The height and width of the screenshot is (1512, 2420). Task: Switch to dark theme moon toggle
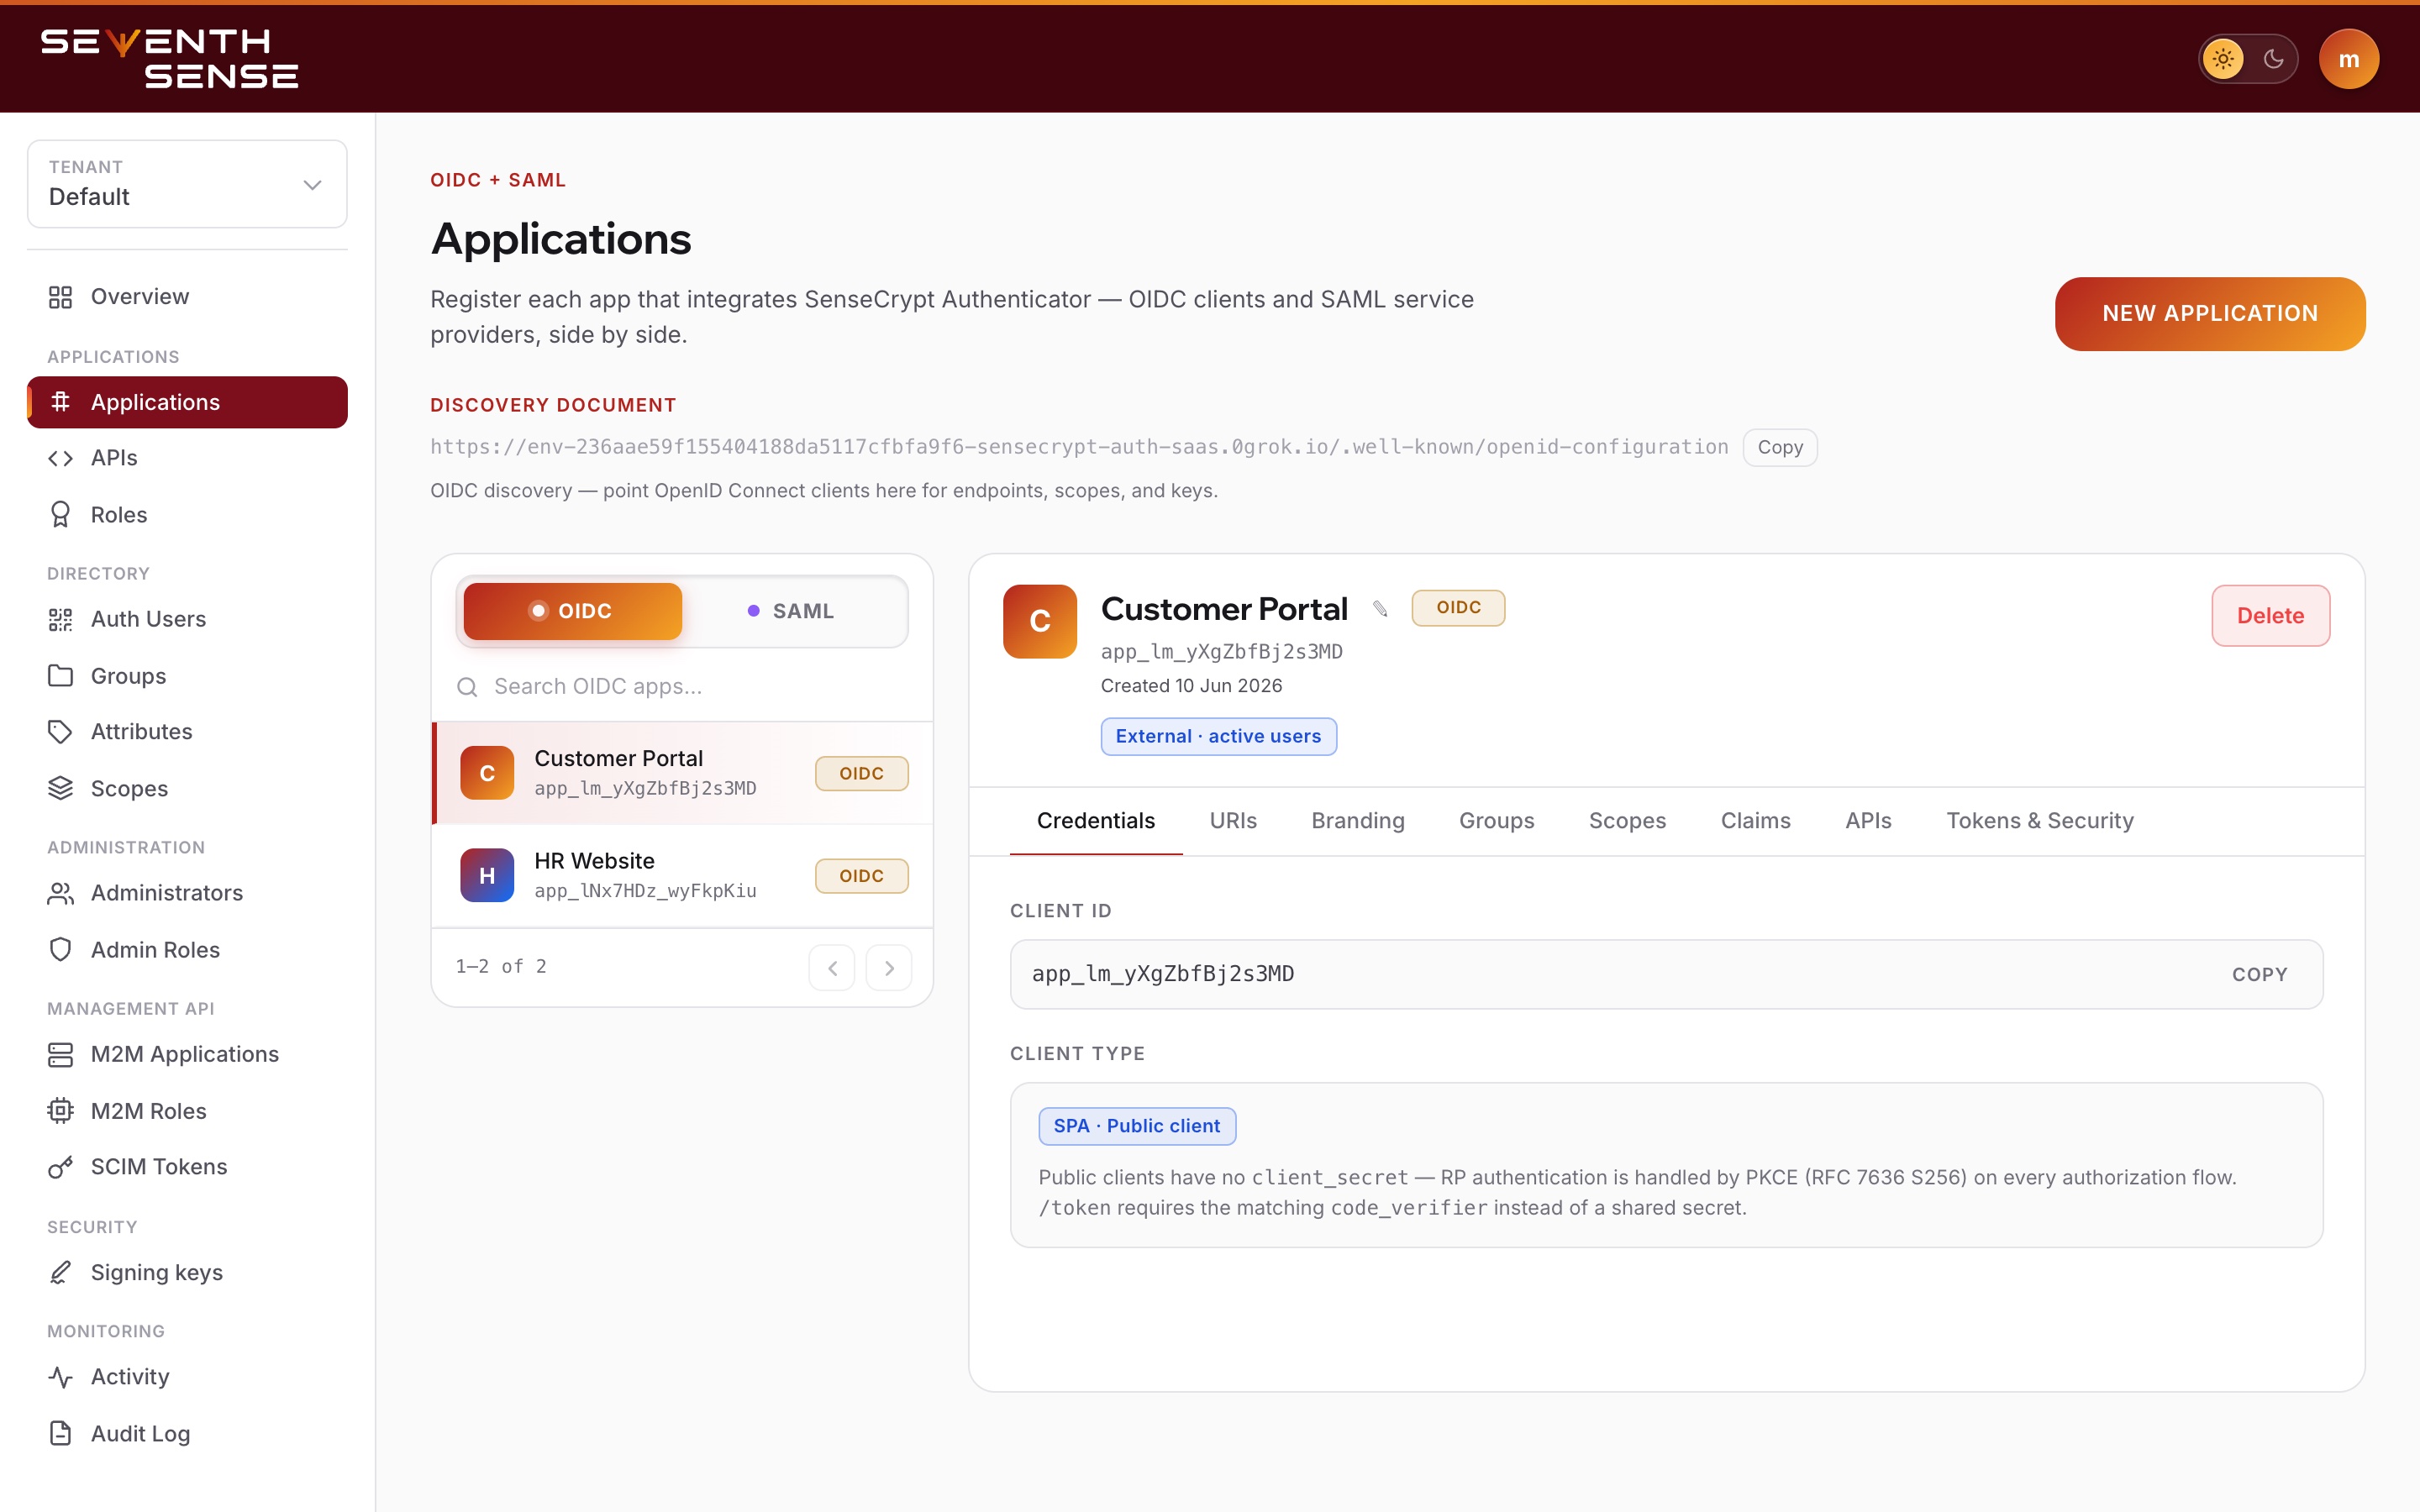2274,59
